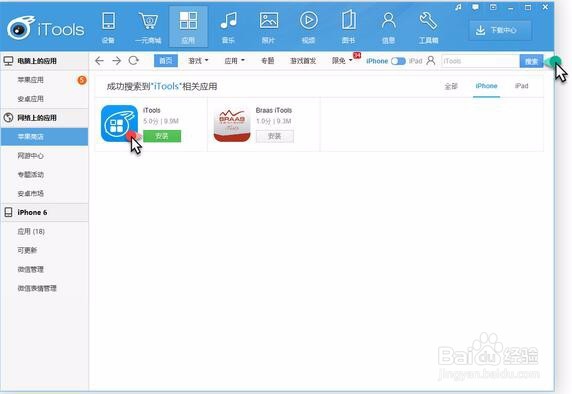Open the 音乐 music note section
This screenshot has width=572, height=394.
pos(228,27)
